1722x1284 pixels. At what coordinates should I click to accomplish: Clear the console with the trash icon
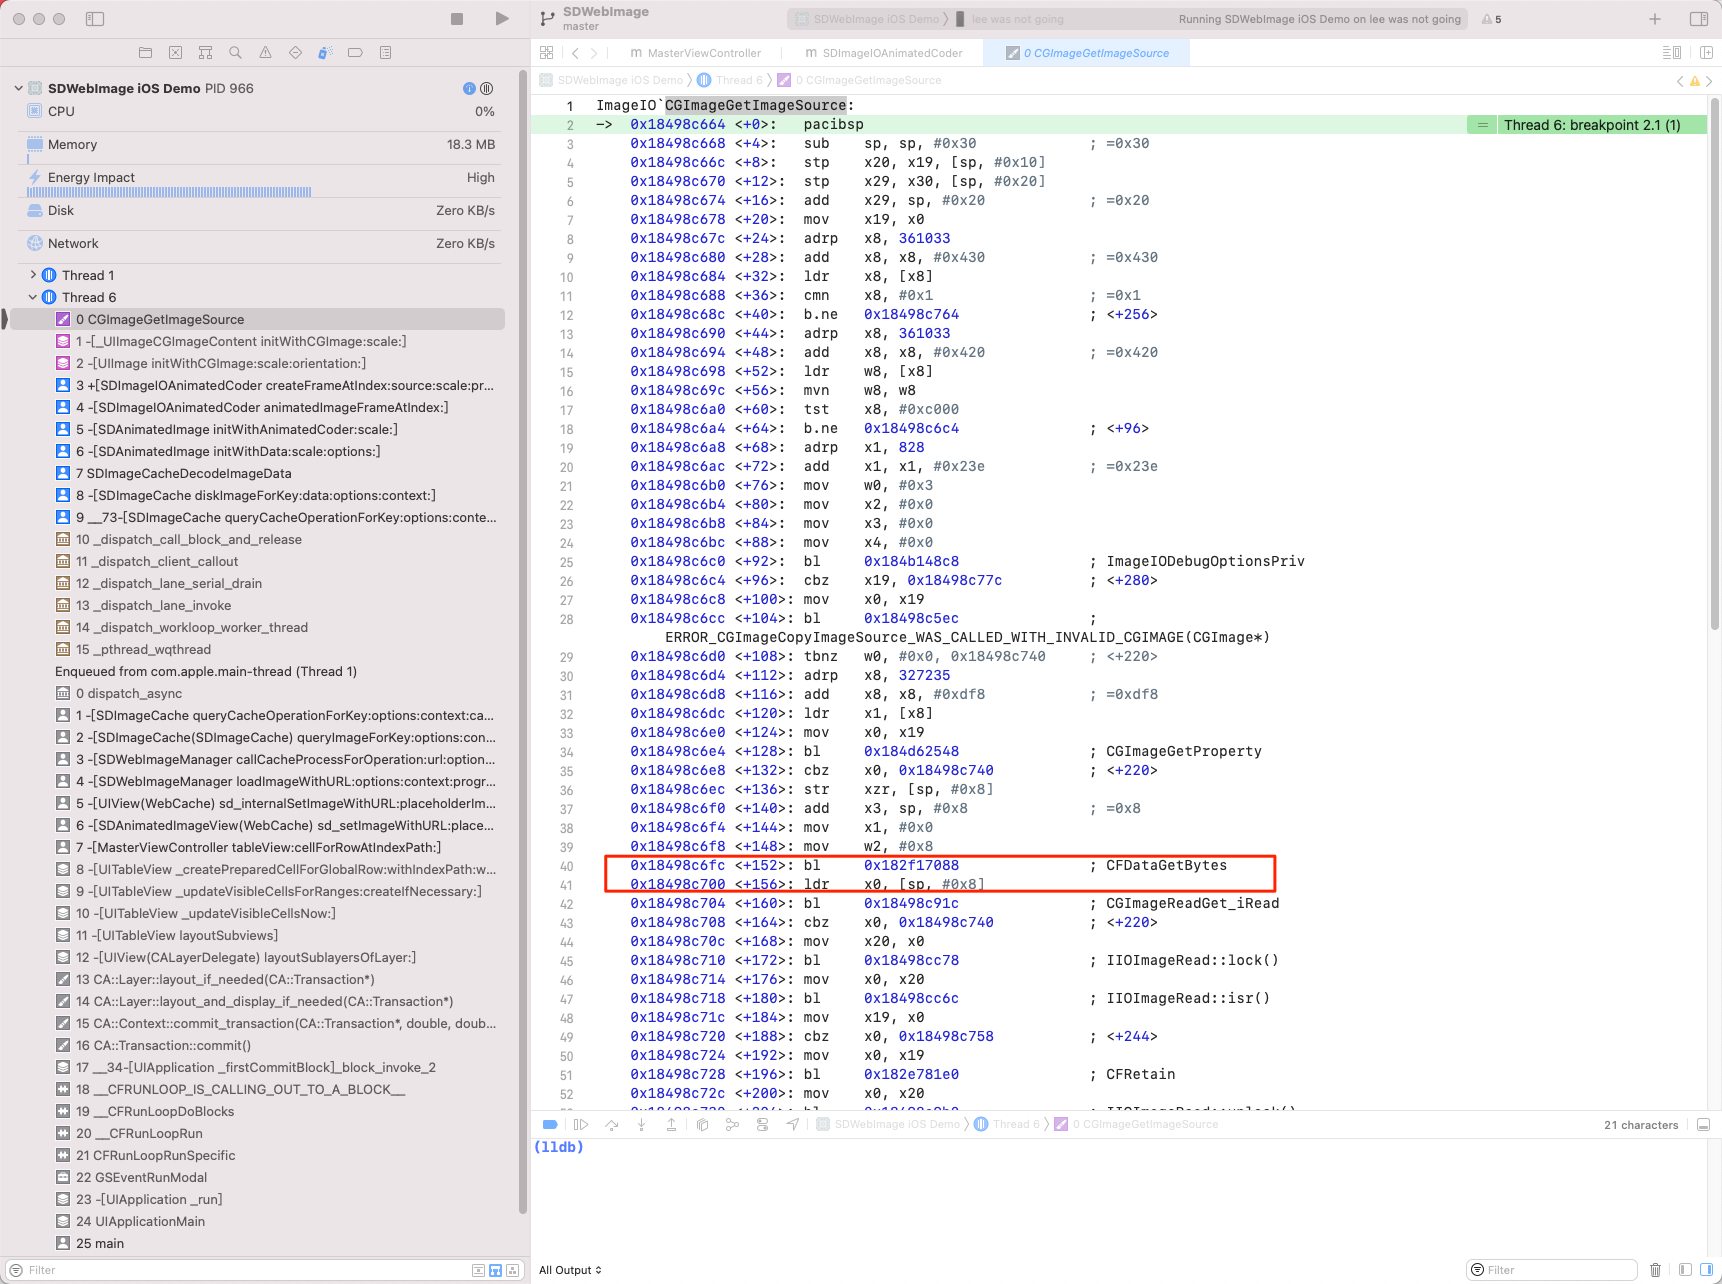[1657, 1269]
